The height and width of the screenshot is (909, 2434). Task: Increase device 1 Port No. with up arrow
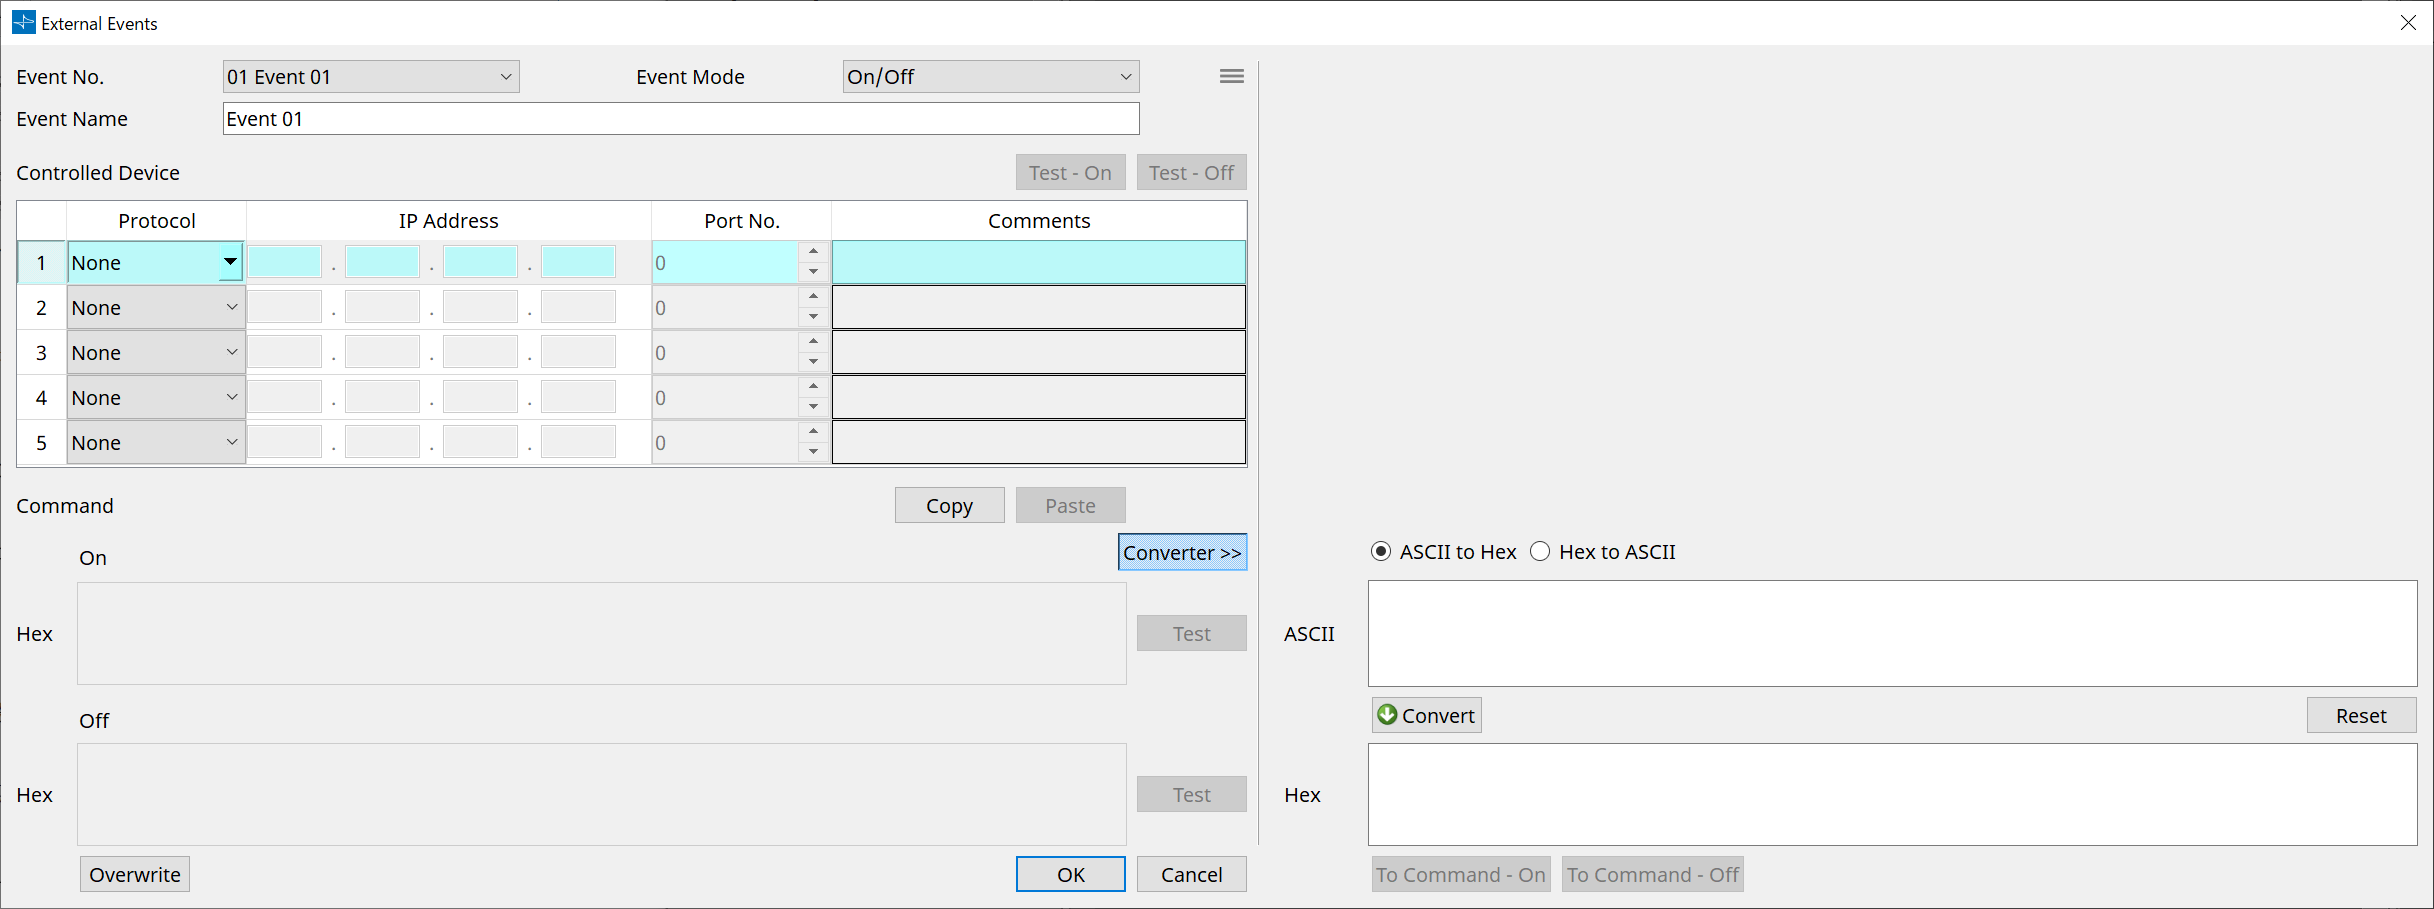click(813, 251)
